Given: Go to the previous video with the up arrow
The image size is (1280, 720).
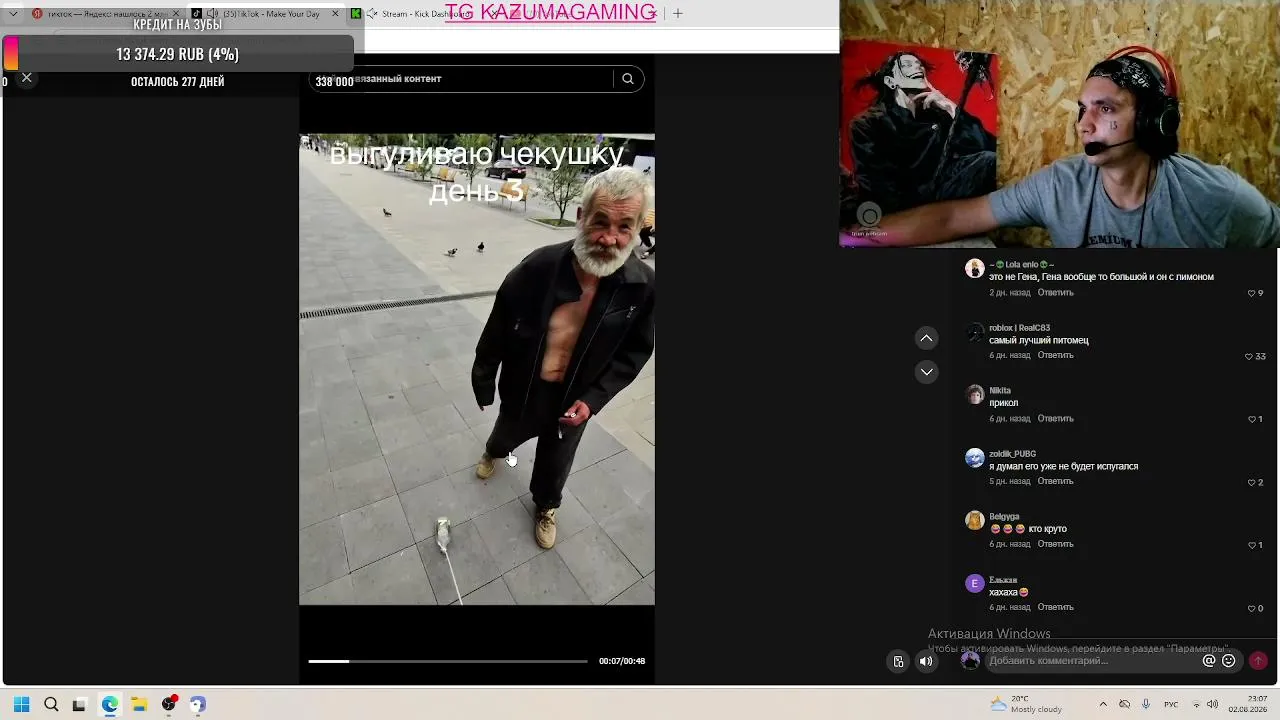Looking at the screenshot, I should [x=927, y=338].
